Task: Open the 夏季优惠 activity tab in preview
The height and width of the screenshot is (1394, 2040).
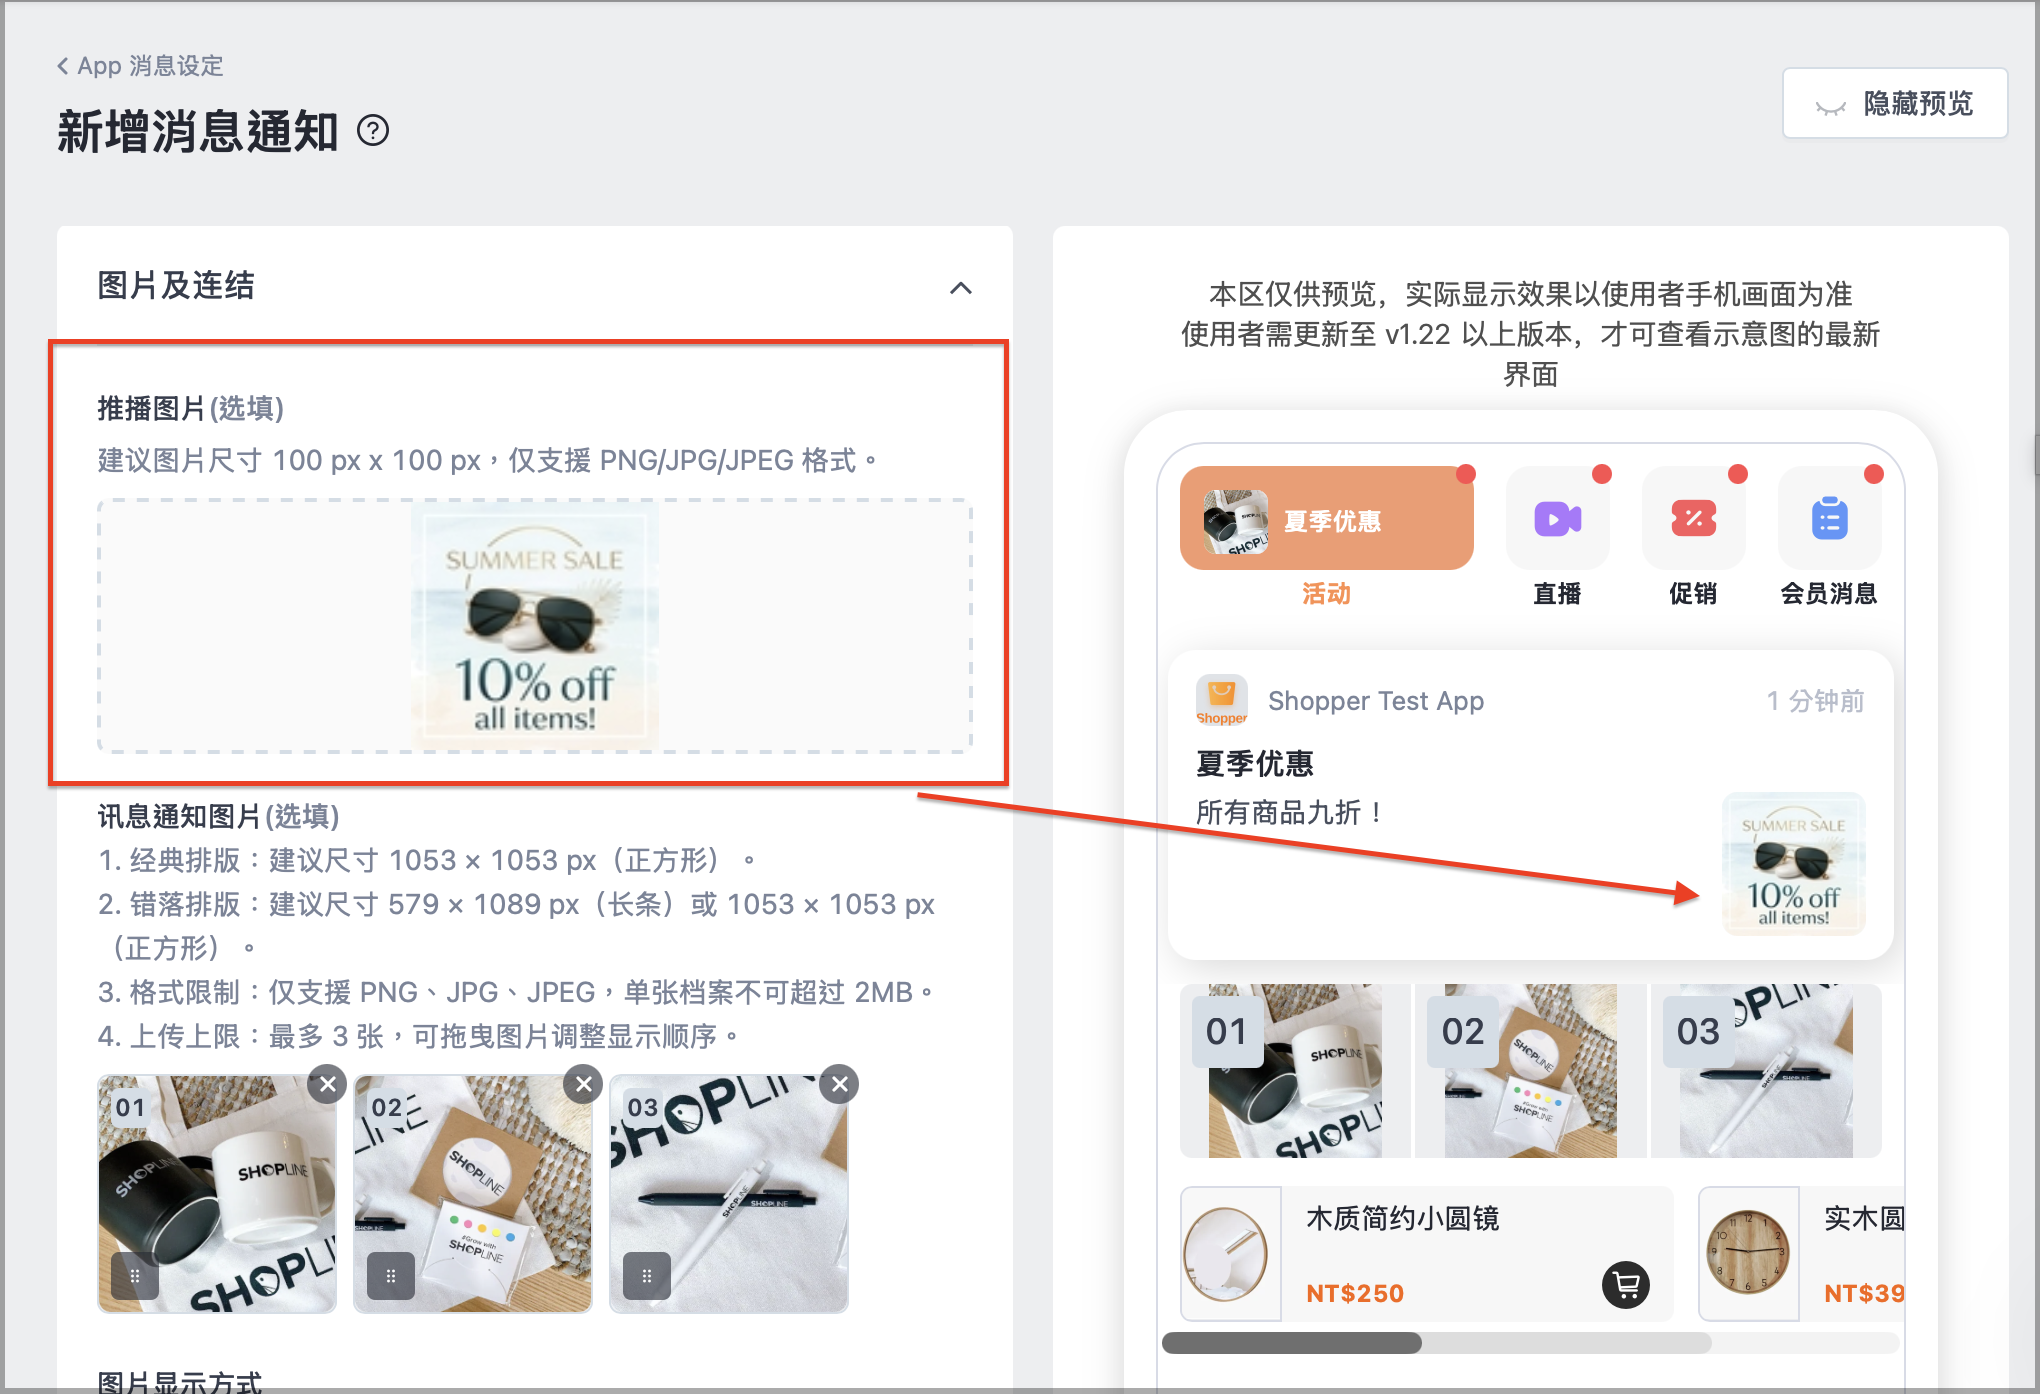Action: click(x=1326, y=518)
